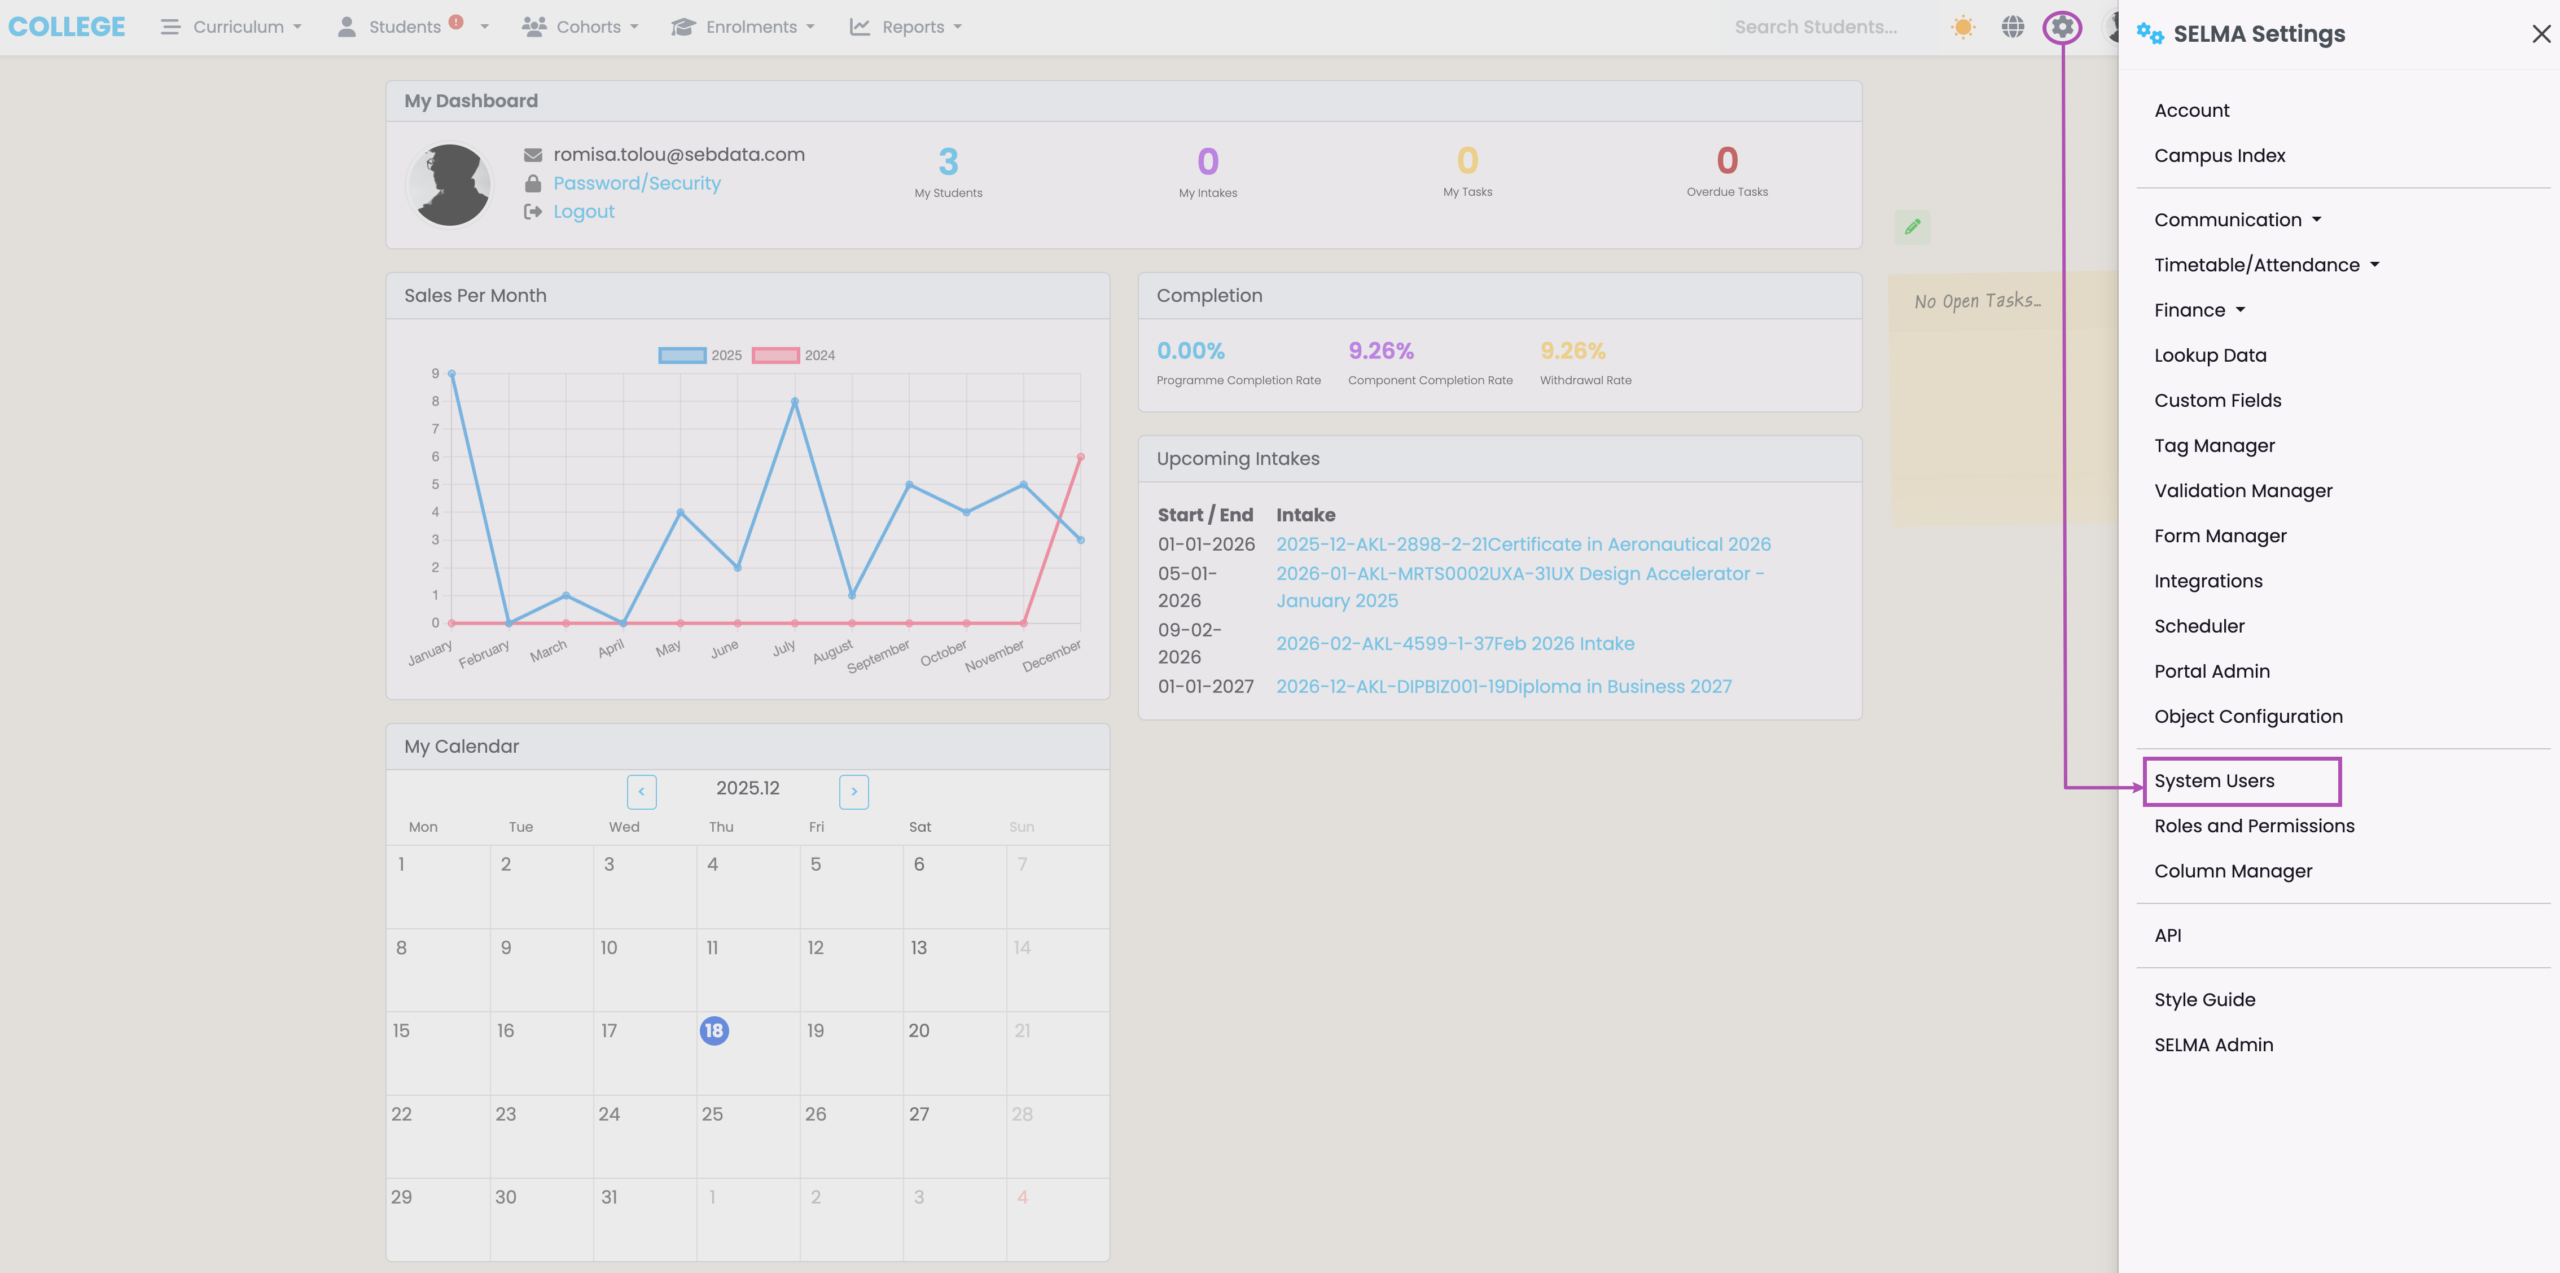Click the Search Students input field

pos(1815,27)
